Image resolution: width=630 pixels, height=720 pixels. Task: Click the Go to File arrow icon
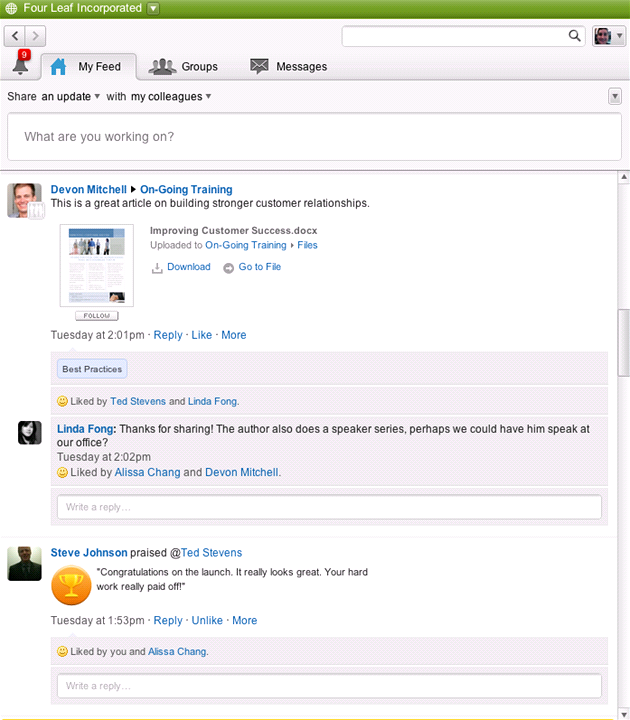coord(228,268)
